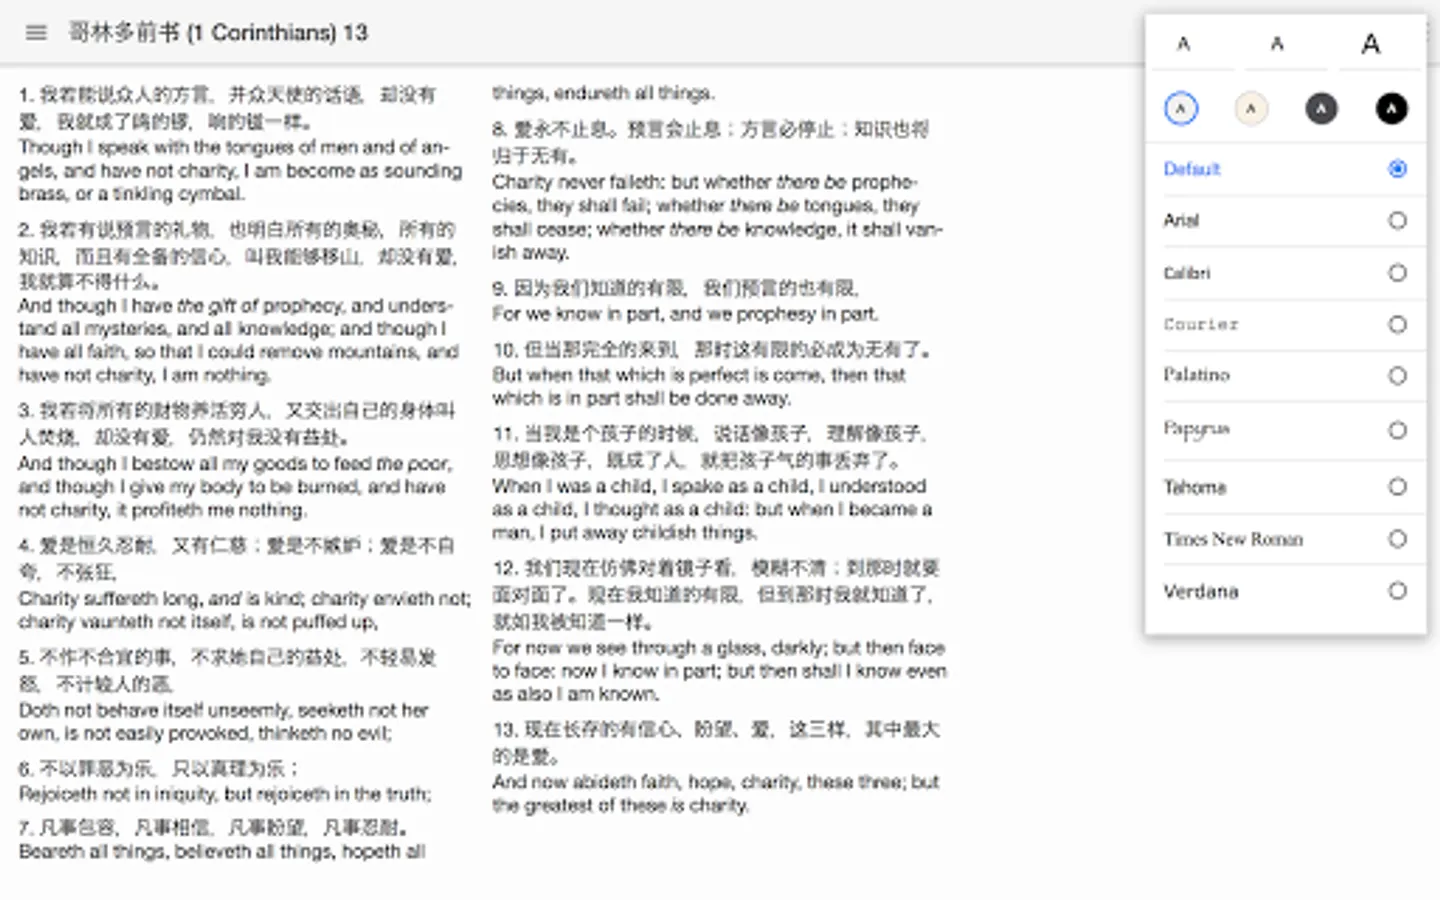Select the Tahoma font radio button
The height and width of the screenshot is (900, 1440).
(1397, 487)
